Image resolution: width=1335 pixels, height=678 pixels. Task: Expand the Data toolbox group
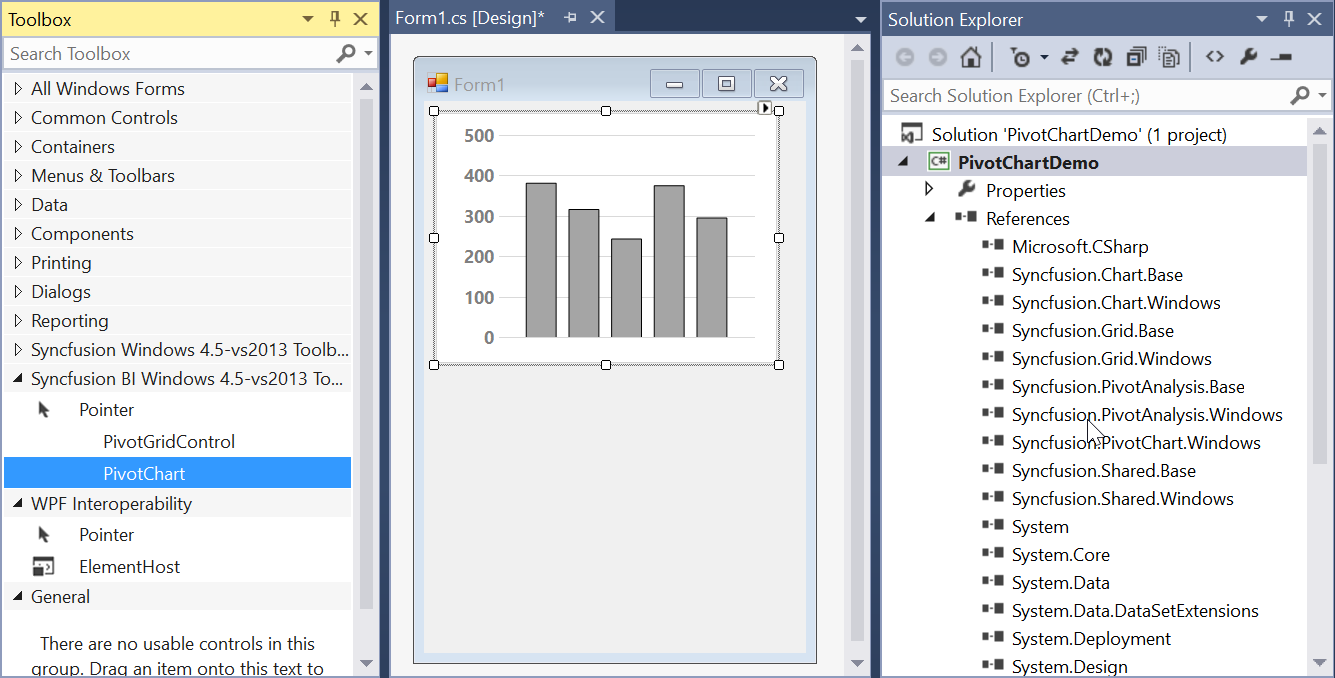(18, 205)
